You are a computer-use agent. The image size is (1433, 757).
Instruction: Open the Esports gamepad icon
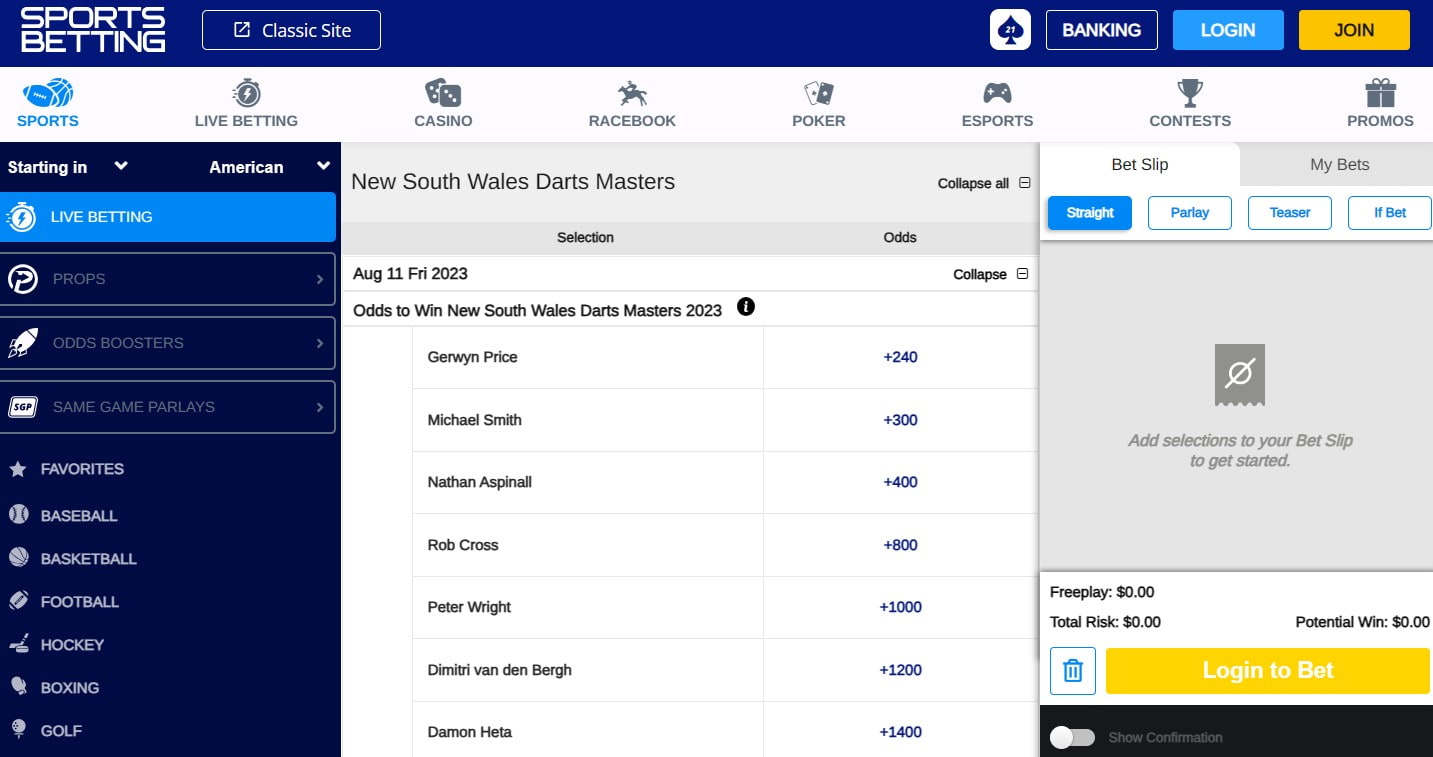997,94
